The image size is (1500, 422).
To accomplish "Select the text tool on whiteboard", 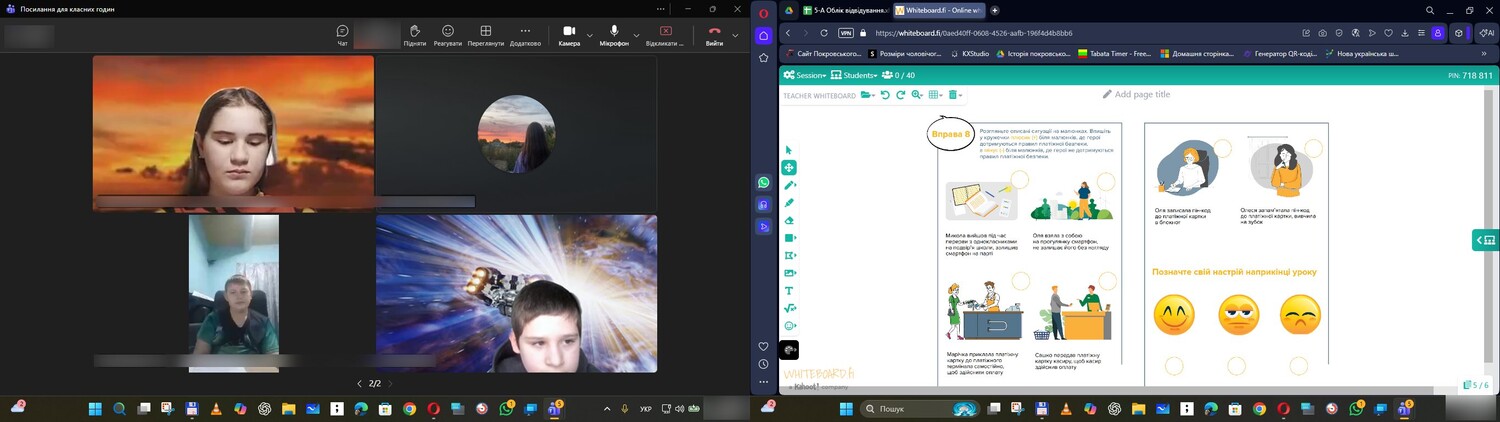I will pos(790,290).
